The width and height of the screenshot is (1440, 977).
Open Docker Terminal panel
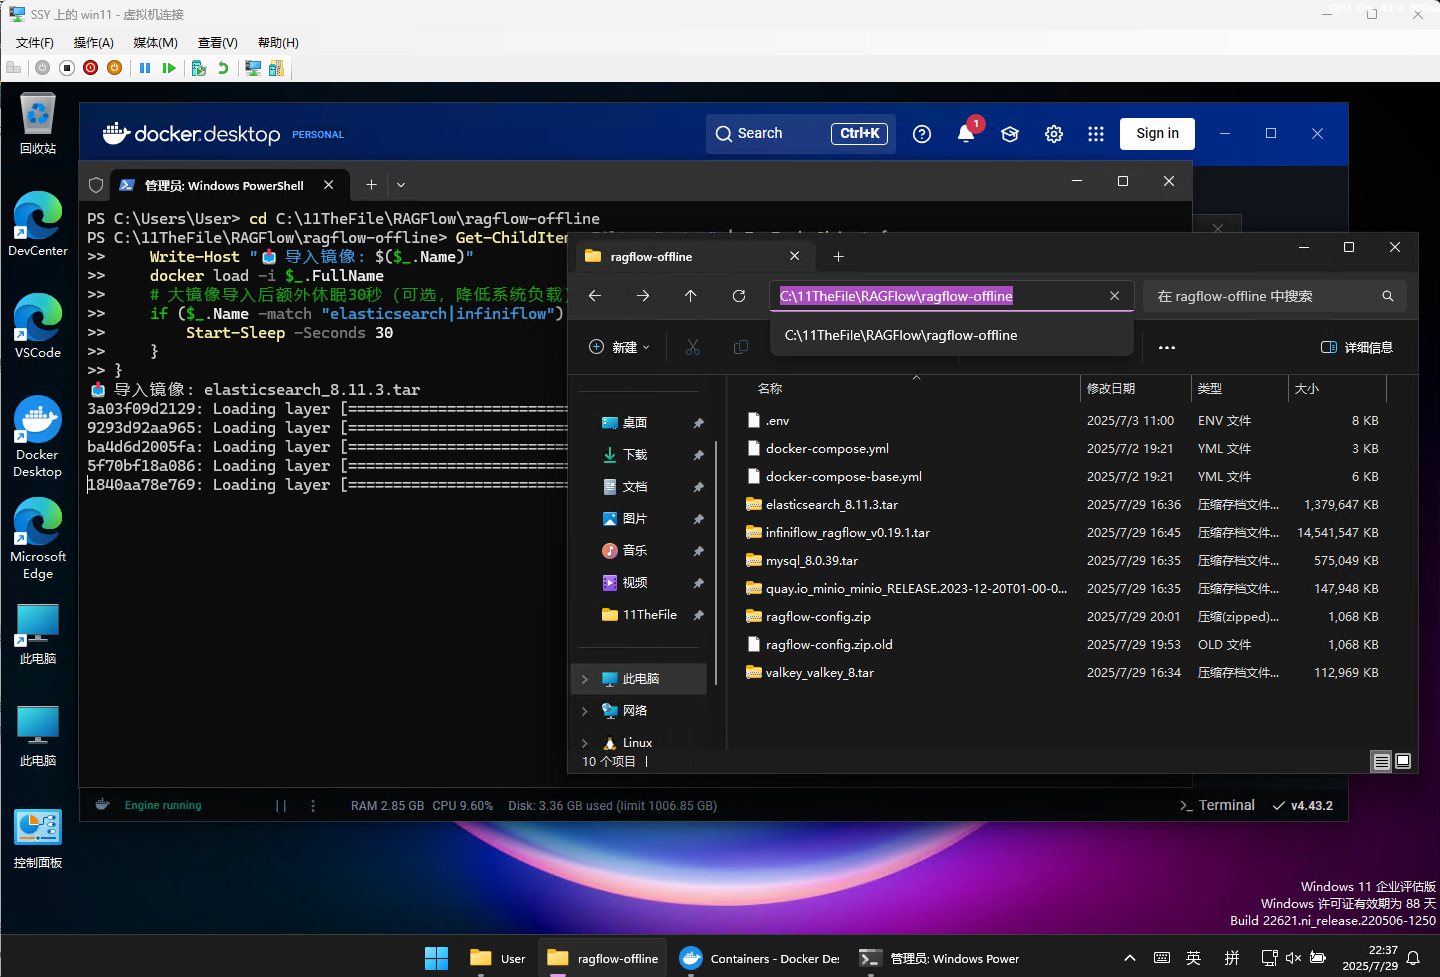(x=1217, y=806)
